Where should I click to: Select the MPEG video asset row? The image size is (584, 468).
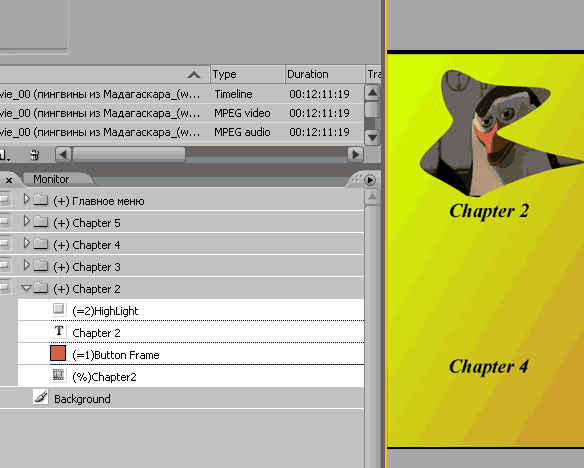(182, 113)
